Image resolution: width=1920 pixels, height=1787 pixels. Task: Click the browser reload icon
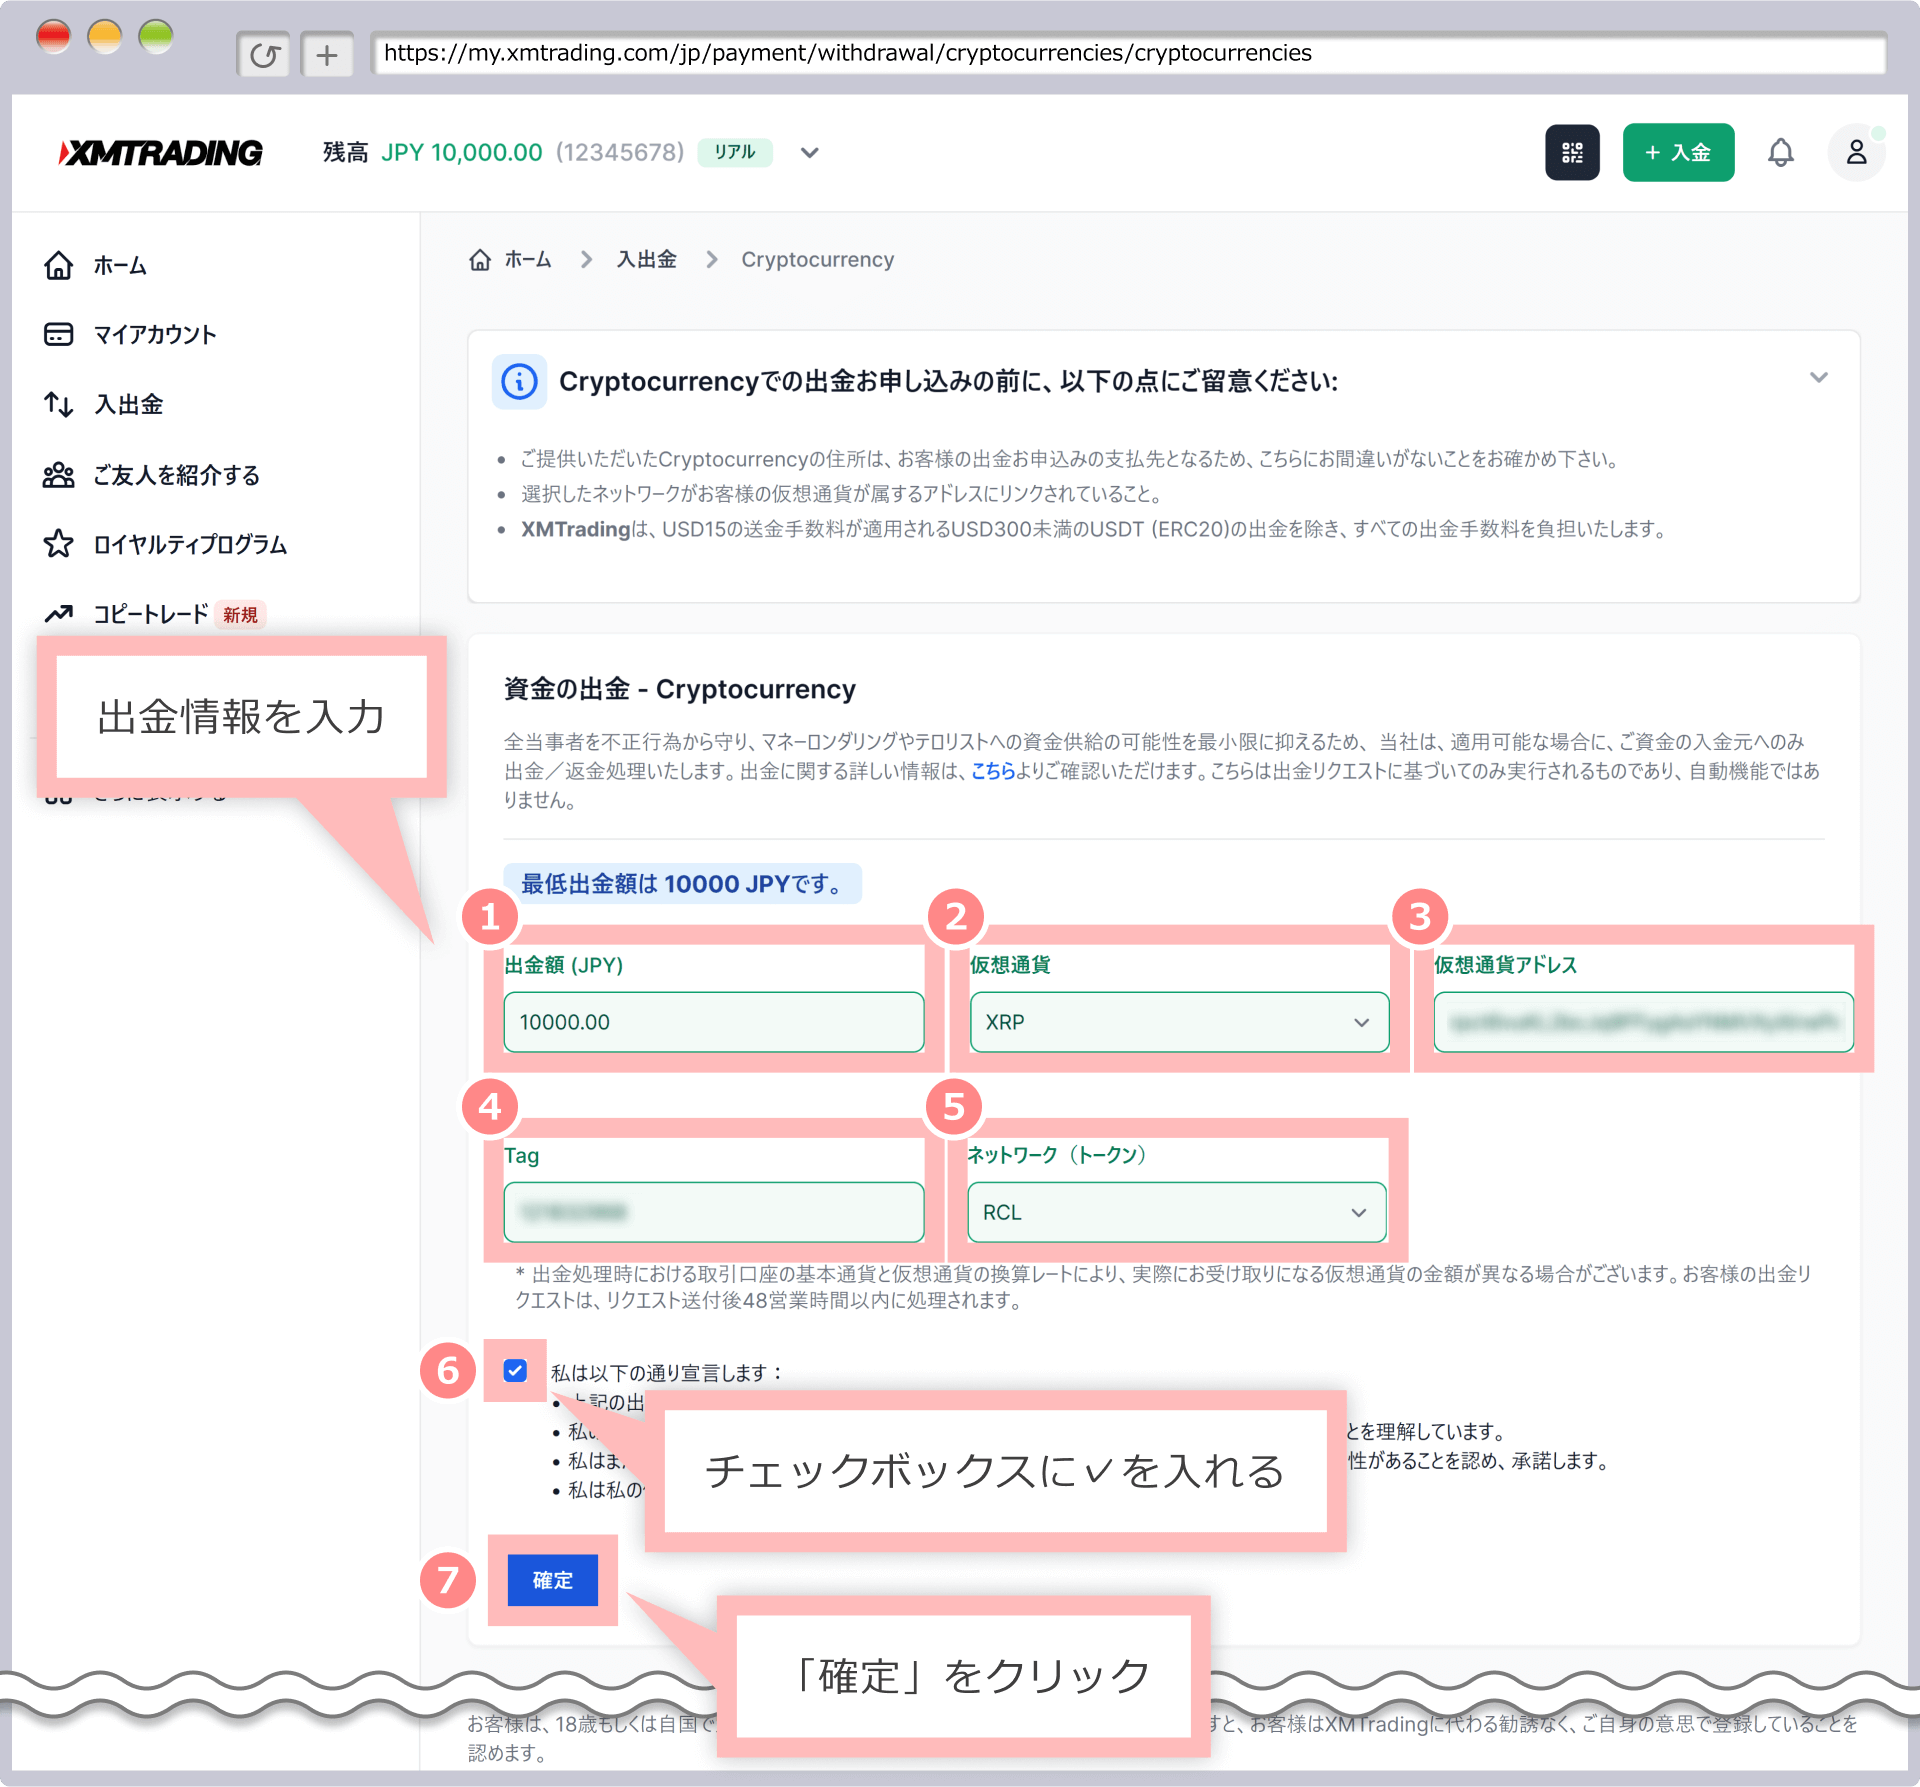264,54
